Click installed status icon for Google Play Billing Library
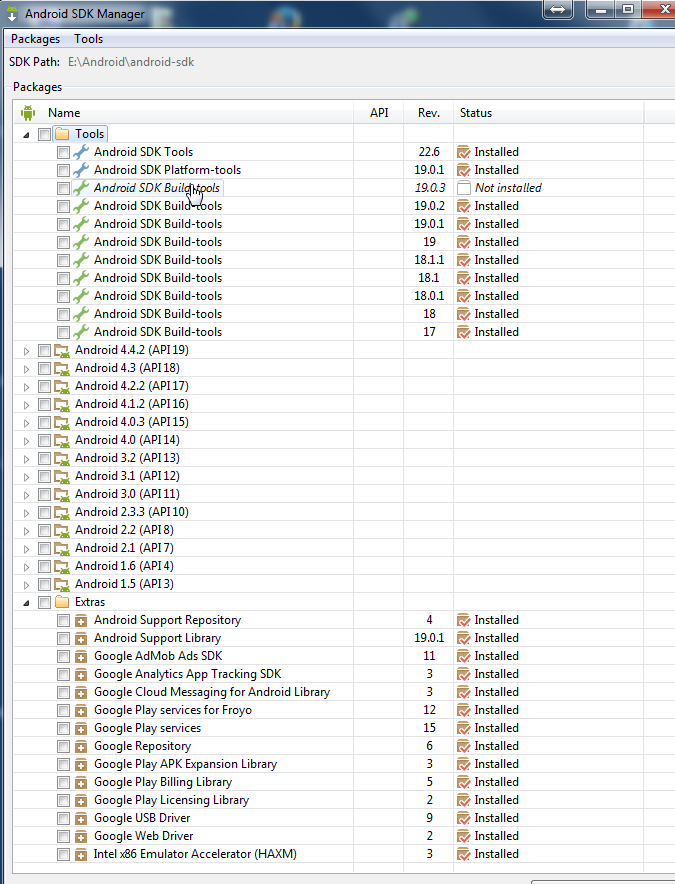Image resolution: width=675 pixels, height=884 pixels. pos(464,783)
